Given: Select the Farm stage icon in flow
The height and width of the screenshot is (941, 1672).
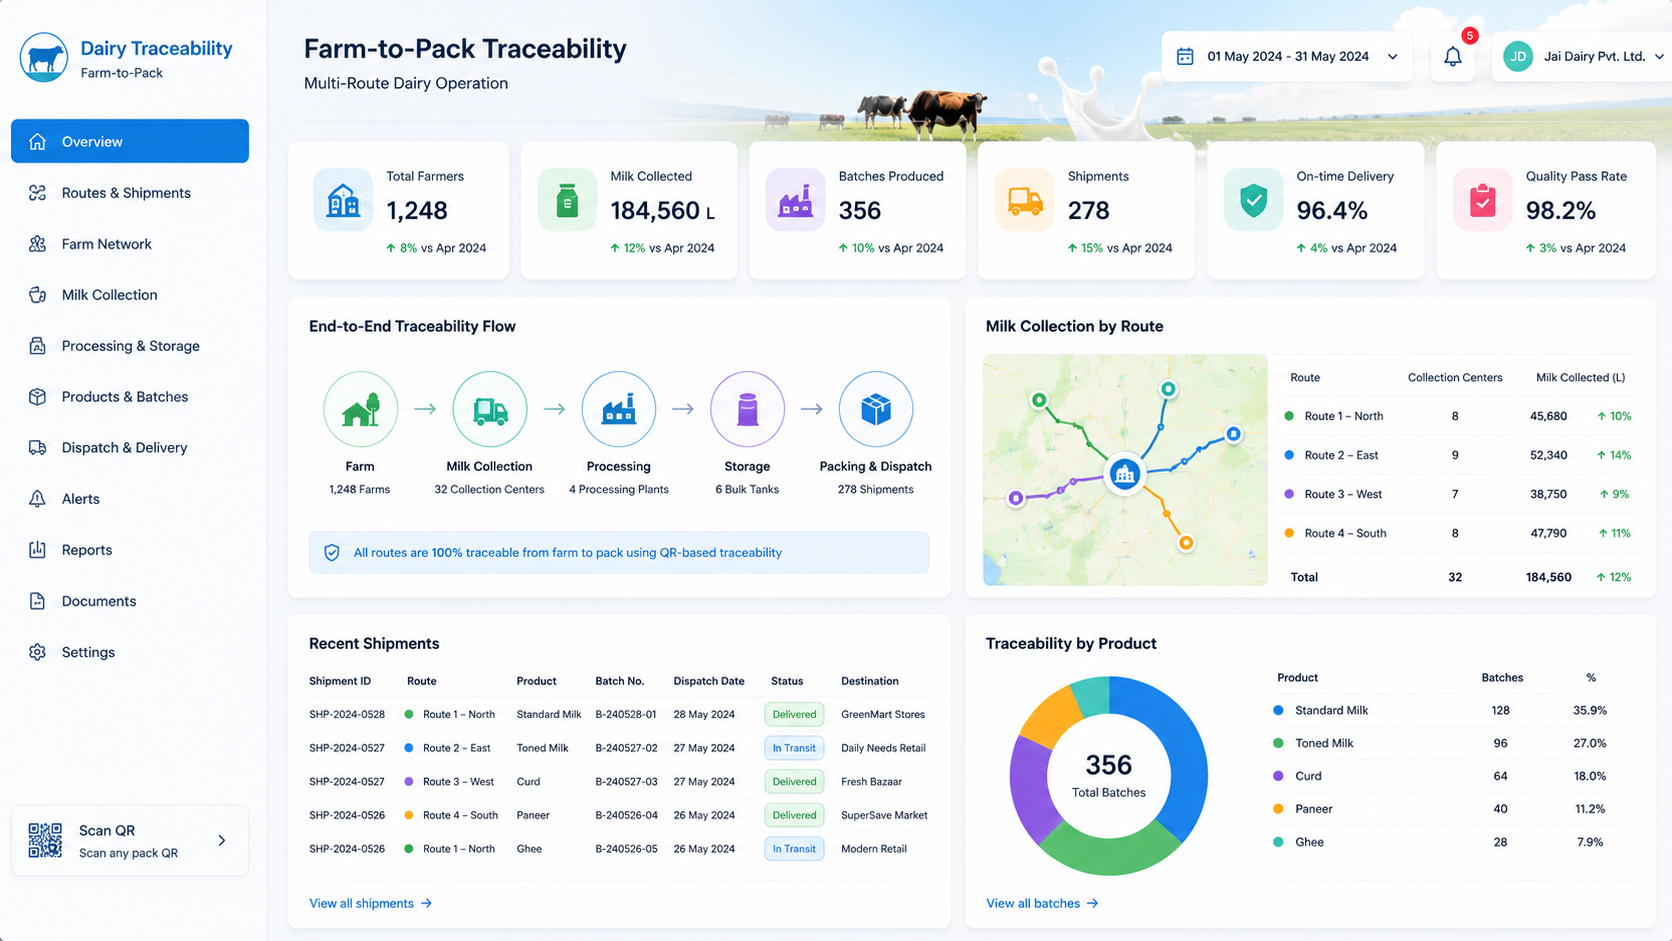Looking at the screenshot, I should pos(360,409).
